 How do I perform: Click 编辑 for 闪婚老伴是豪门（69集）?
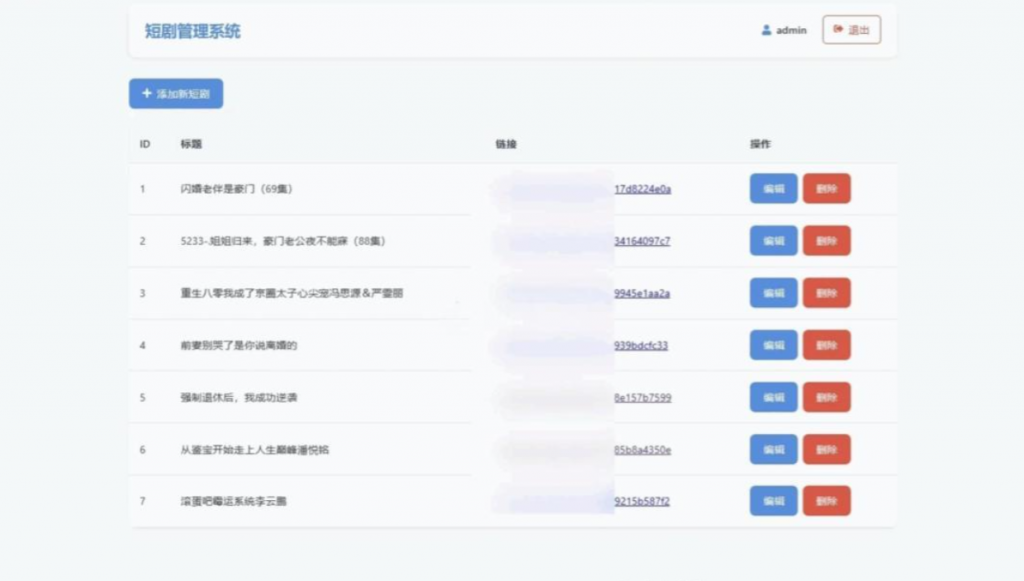[772, 188]
